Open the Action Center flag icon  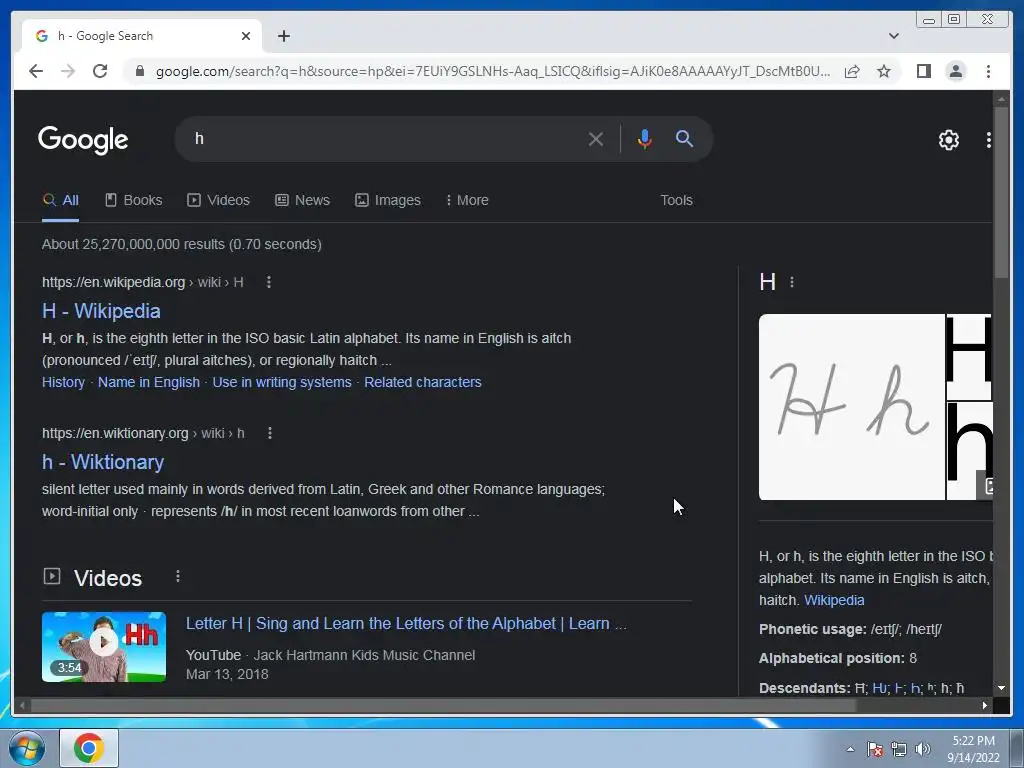(x=874, y=749)
